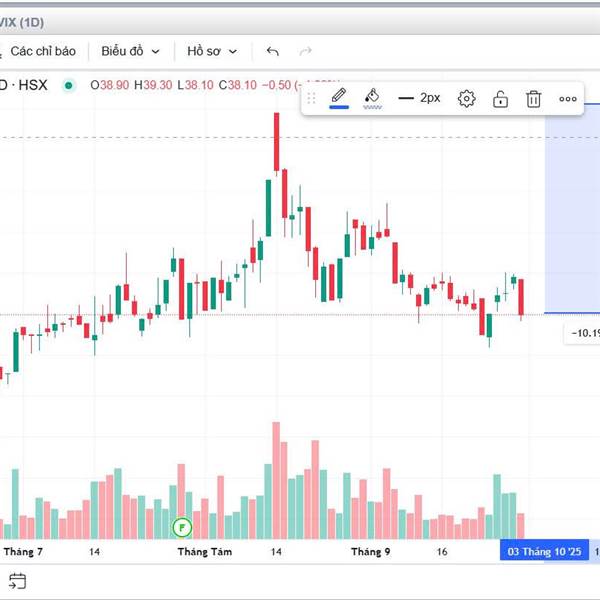Open go-to-date calendar icon
This screenshot has width=600, height=600.
click(x=17, y=580)
